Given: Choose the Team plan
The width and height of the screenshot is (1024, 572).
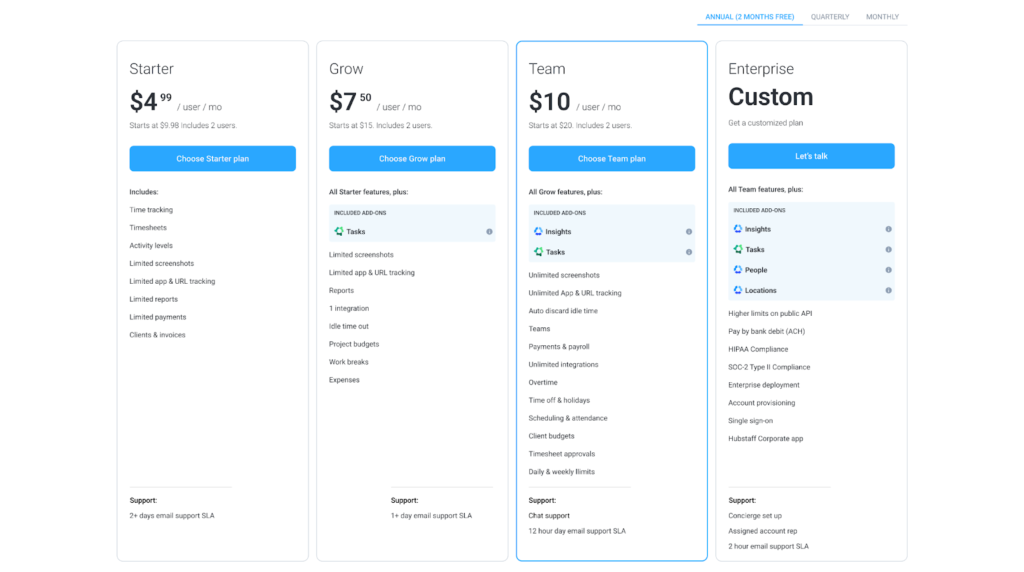Looking at the screenshot, I should tap(612, 159).
